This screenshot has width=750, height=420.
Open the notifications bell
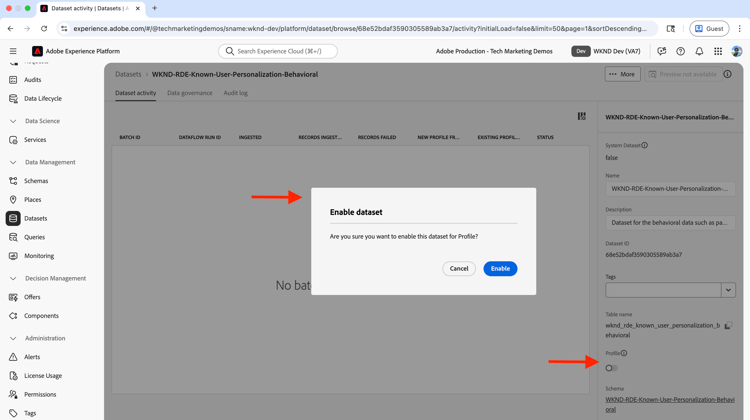(x=699, y=51)
